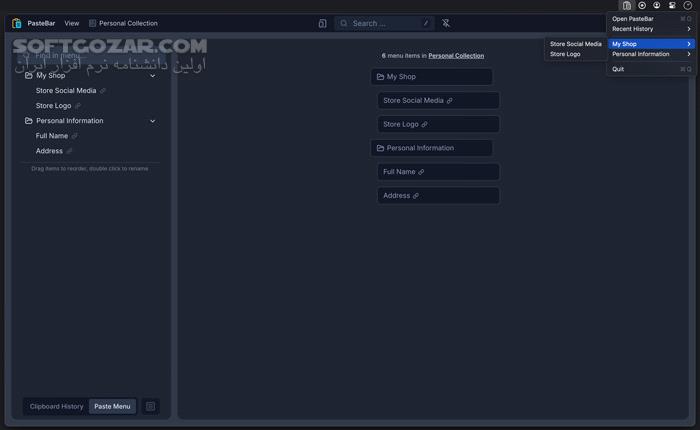This screenshot has height=430, width=700.
Task: Click the PasteBar icon in the macOS menu bar
Action: pyautogui.click(x=627, y=6)
